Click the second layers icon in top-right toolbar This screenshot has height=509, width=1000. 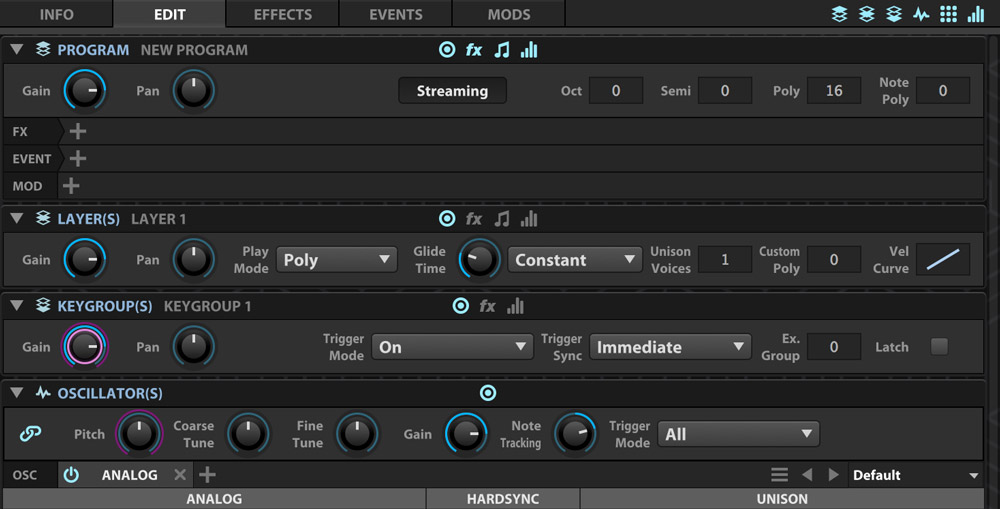click(x=867, y=14)
